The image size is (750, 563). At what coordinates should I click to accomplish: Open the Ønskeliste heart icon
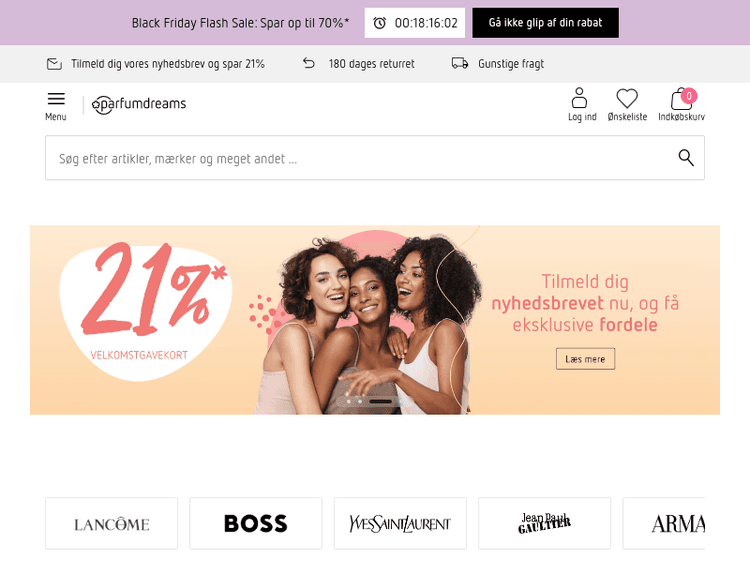pos(627,99)
